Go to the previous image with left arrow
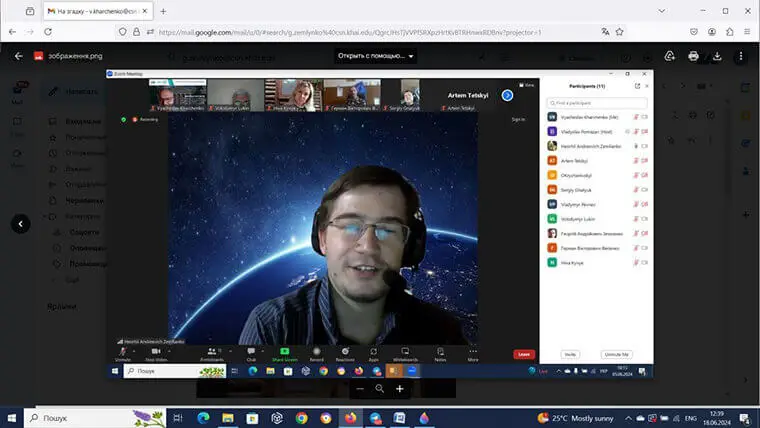Viewport: 760px width, 428px height. pos(21,224)
